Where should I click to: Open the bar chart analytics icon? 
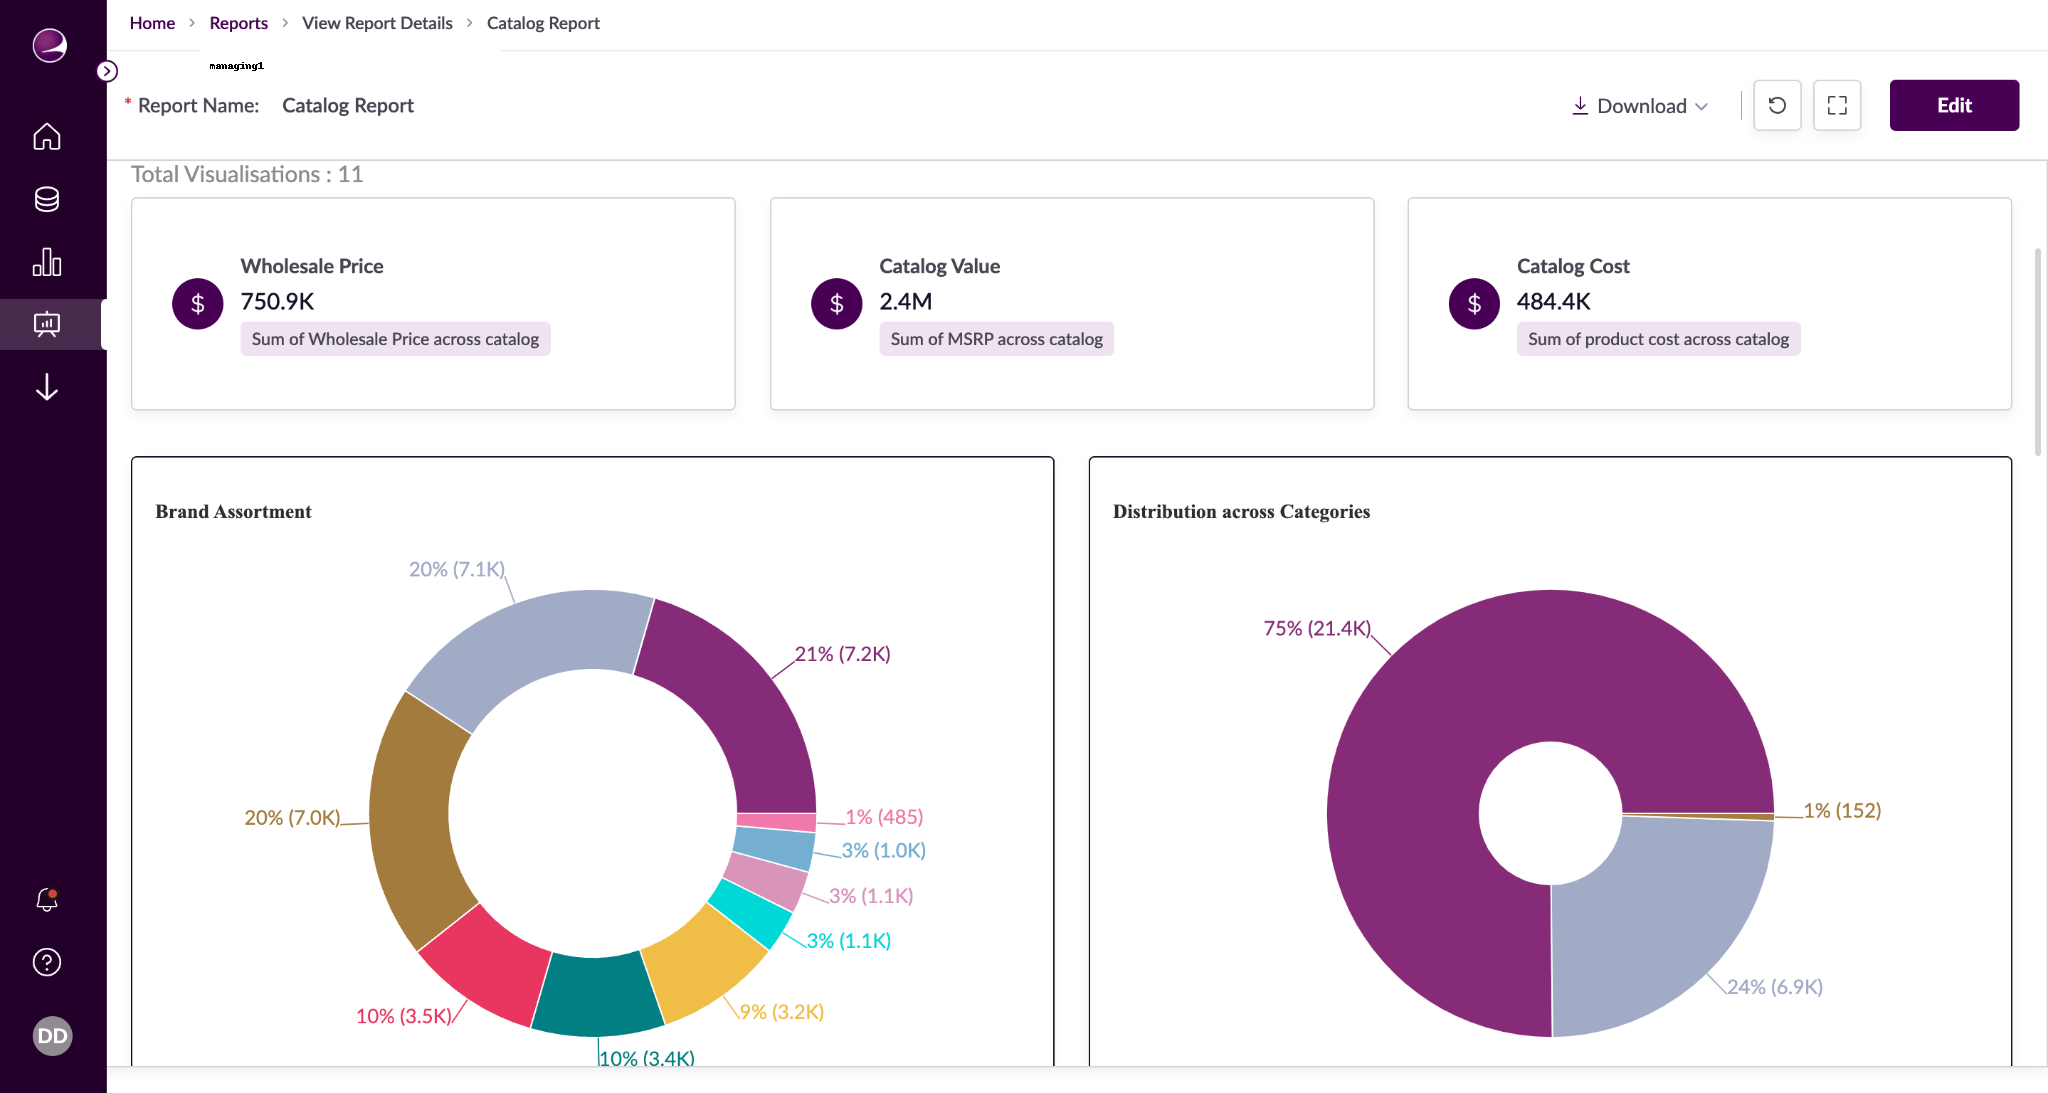(x=47, y=262)
